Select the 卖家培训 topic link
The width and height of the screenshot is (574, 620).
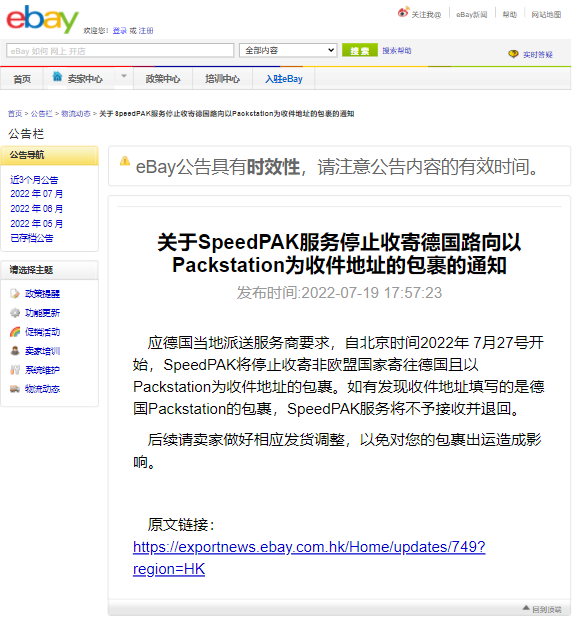click(43, 351)
